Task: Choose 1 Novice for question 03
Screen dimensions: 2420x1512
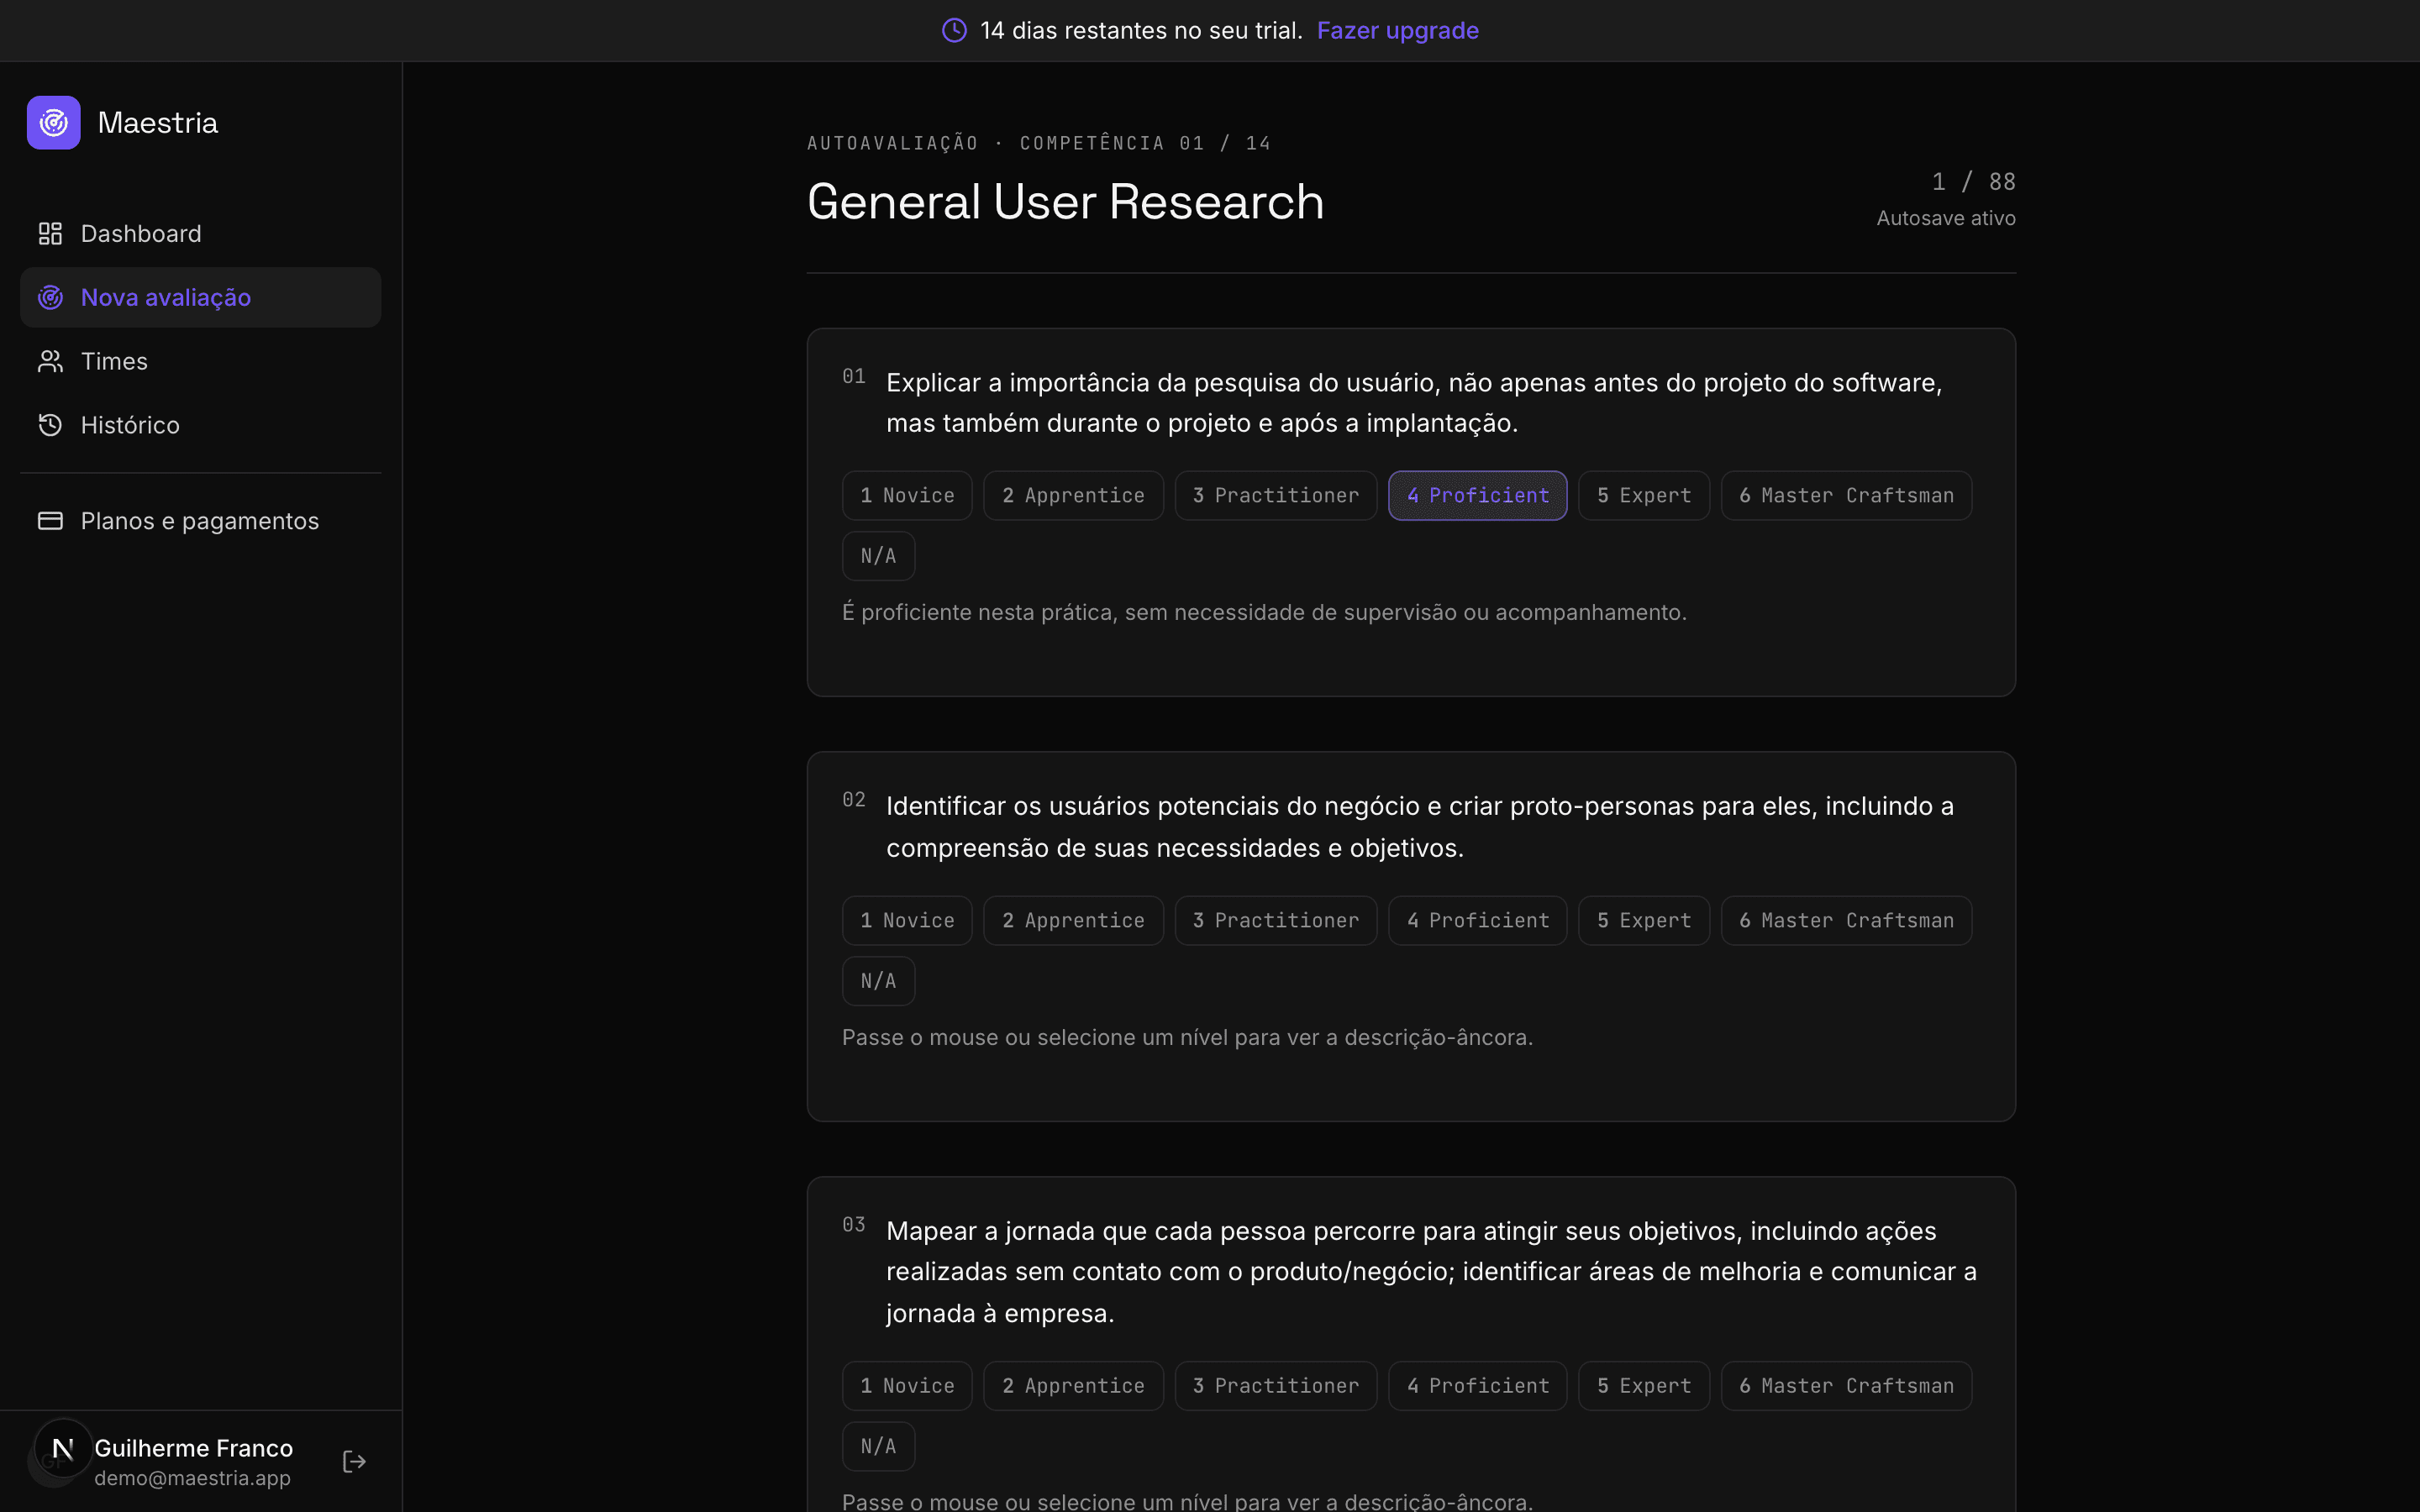Action: pyautogui.click(x=907, y=1385)
